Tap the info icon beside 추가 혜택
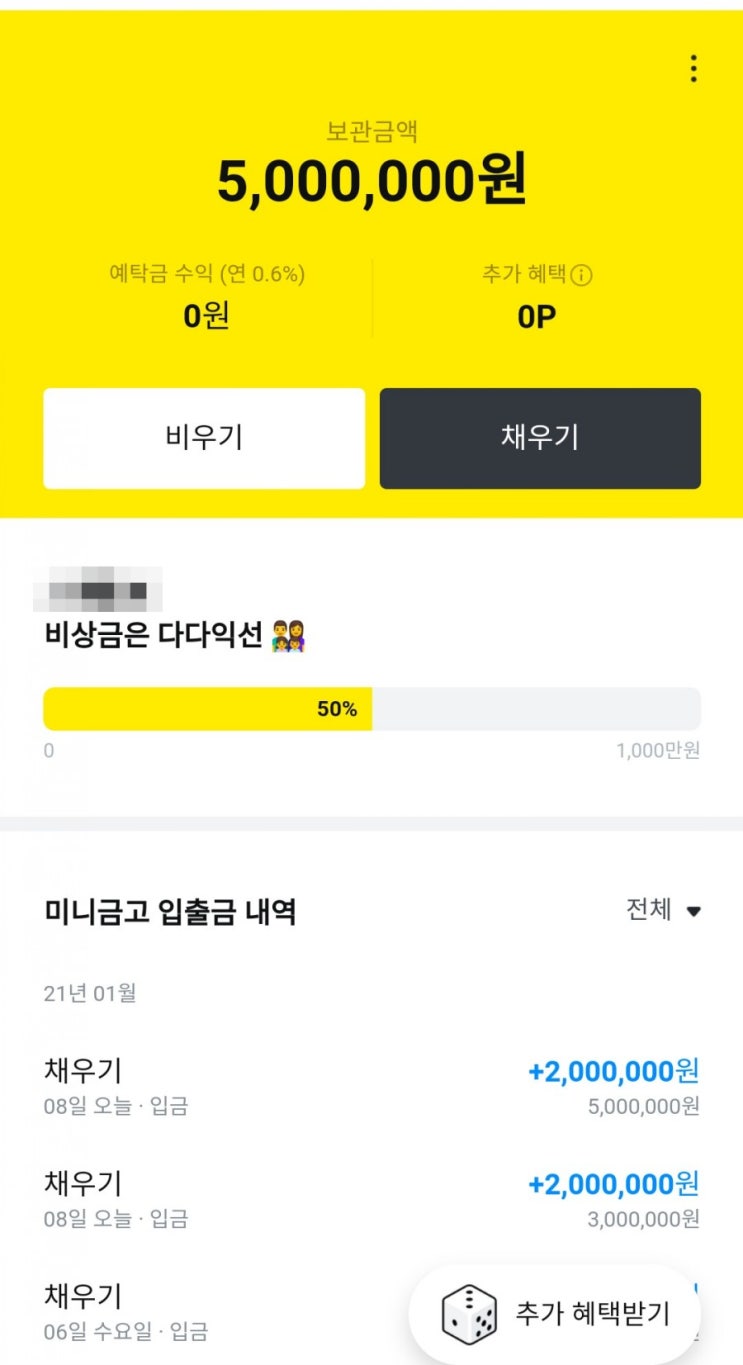Image resolution: width=743 pixels, height=1365 pixels. [x=580, y=275]
